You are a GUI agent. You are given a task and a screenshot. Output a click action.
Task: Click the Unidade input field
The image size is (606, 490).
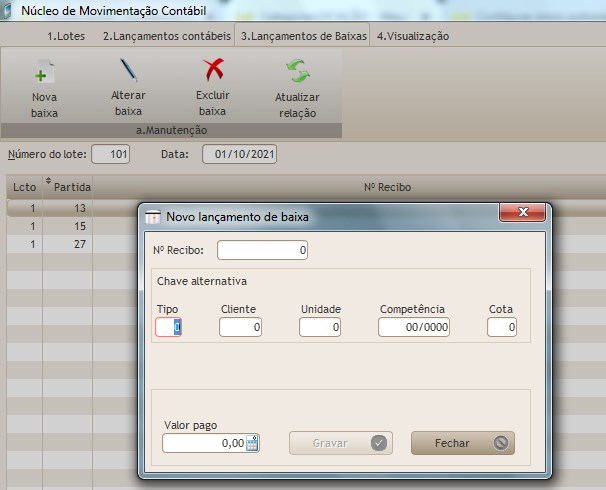tap(321, 327)
